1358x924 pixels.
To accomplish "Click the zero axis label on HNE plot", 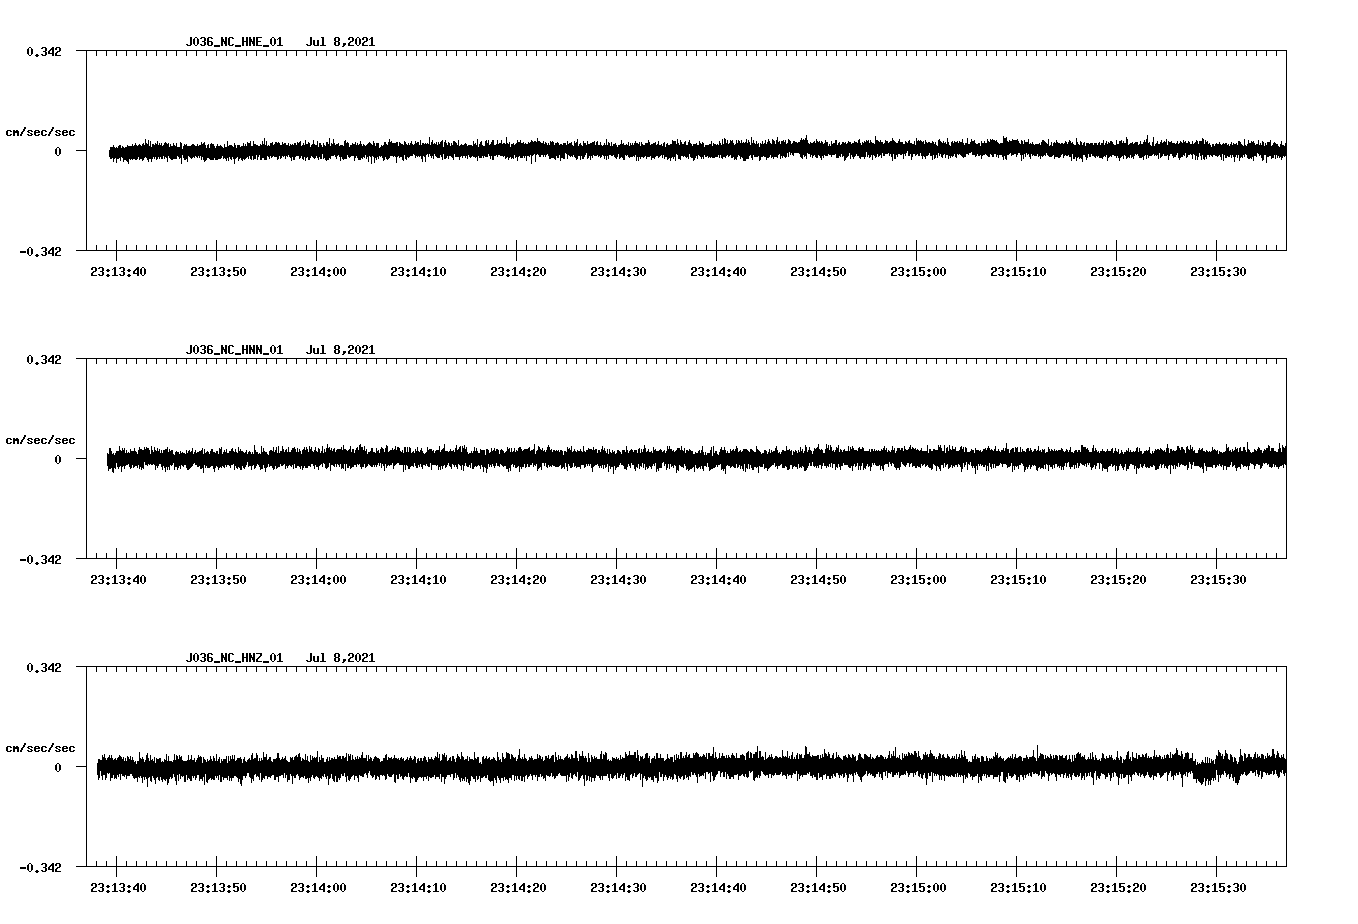I will click(x=58, y=151).
